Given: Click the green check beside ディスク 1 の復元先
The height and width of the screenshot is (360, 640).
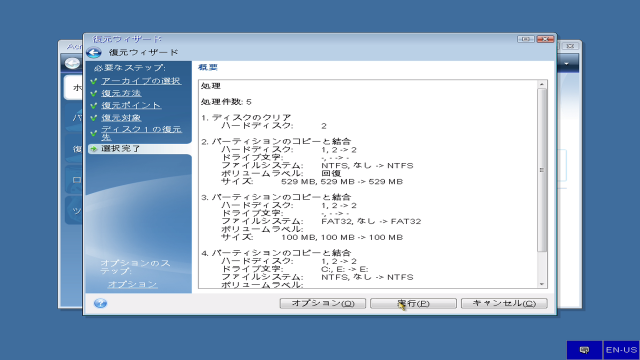Looking at the screenshot, I should coord(94,133).
